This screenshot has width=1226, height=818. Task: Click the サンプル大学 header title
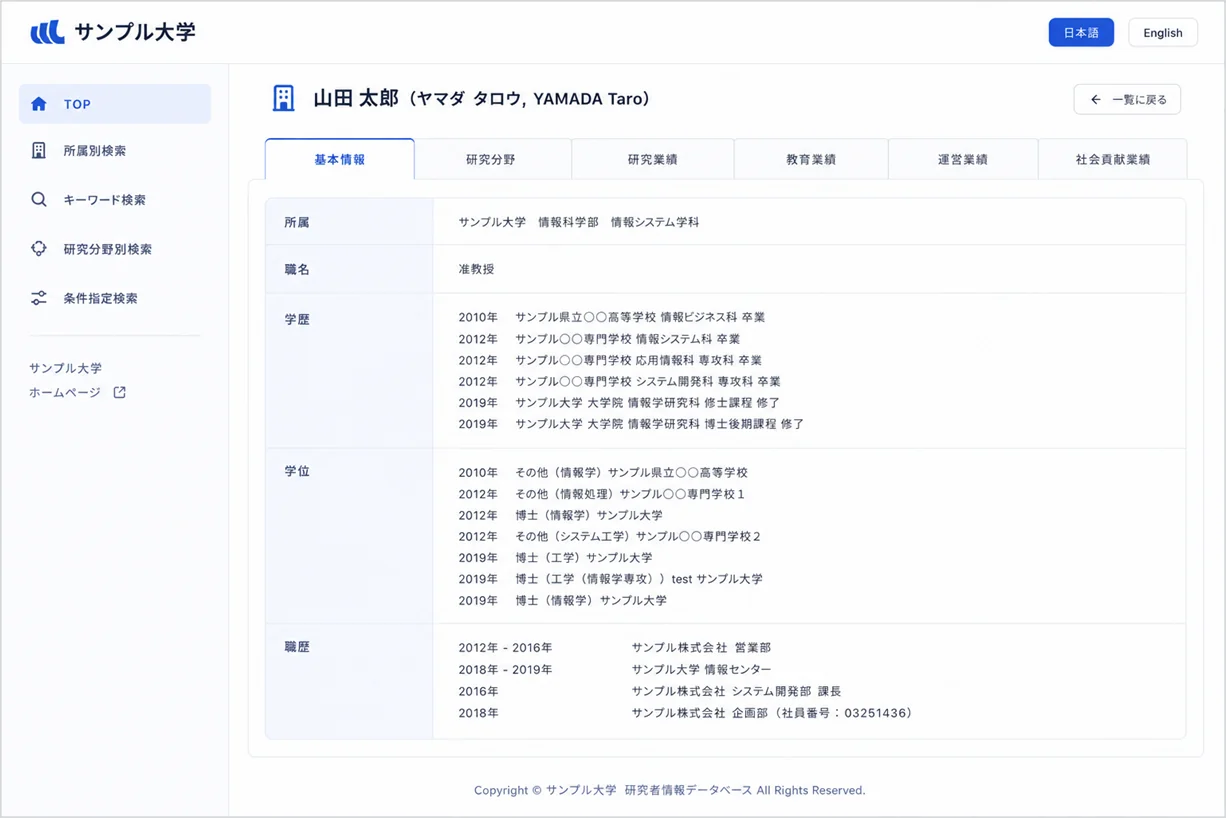coord(135,32)
